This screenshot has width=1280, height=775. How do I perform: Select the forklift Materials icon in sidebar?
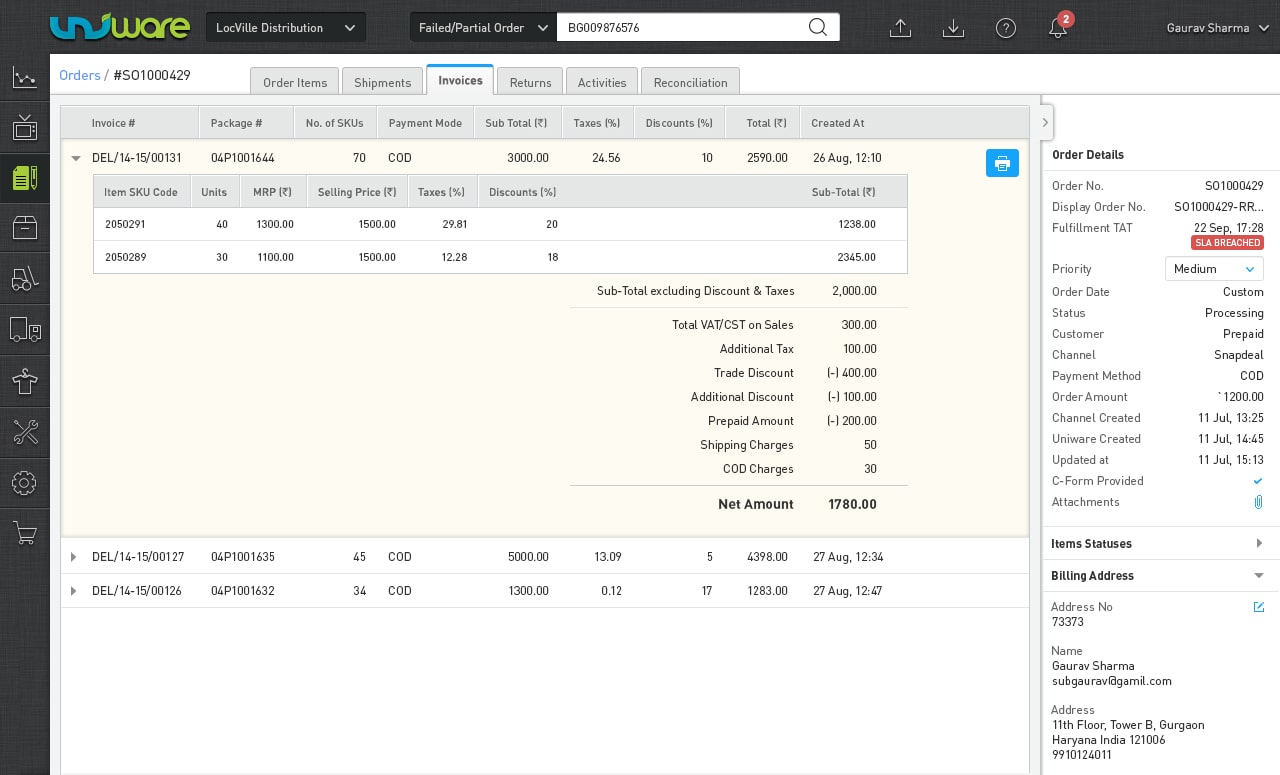coord(24,278)
